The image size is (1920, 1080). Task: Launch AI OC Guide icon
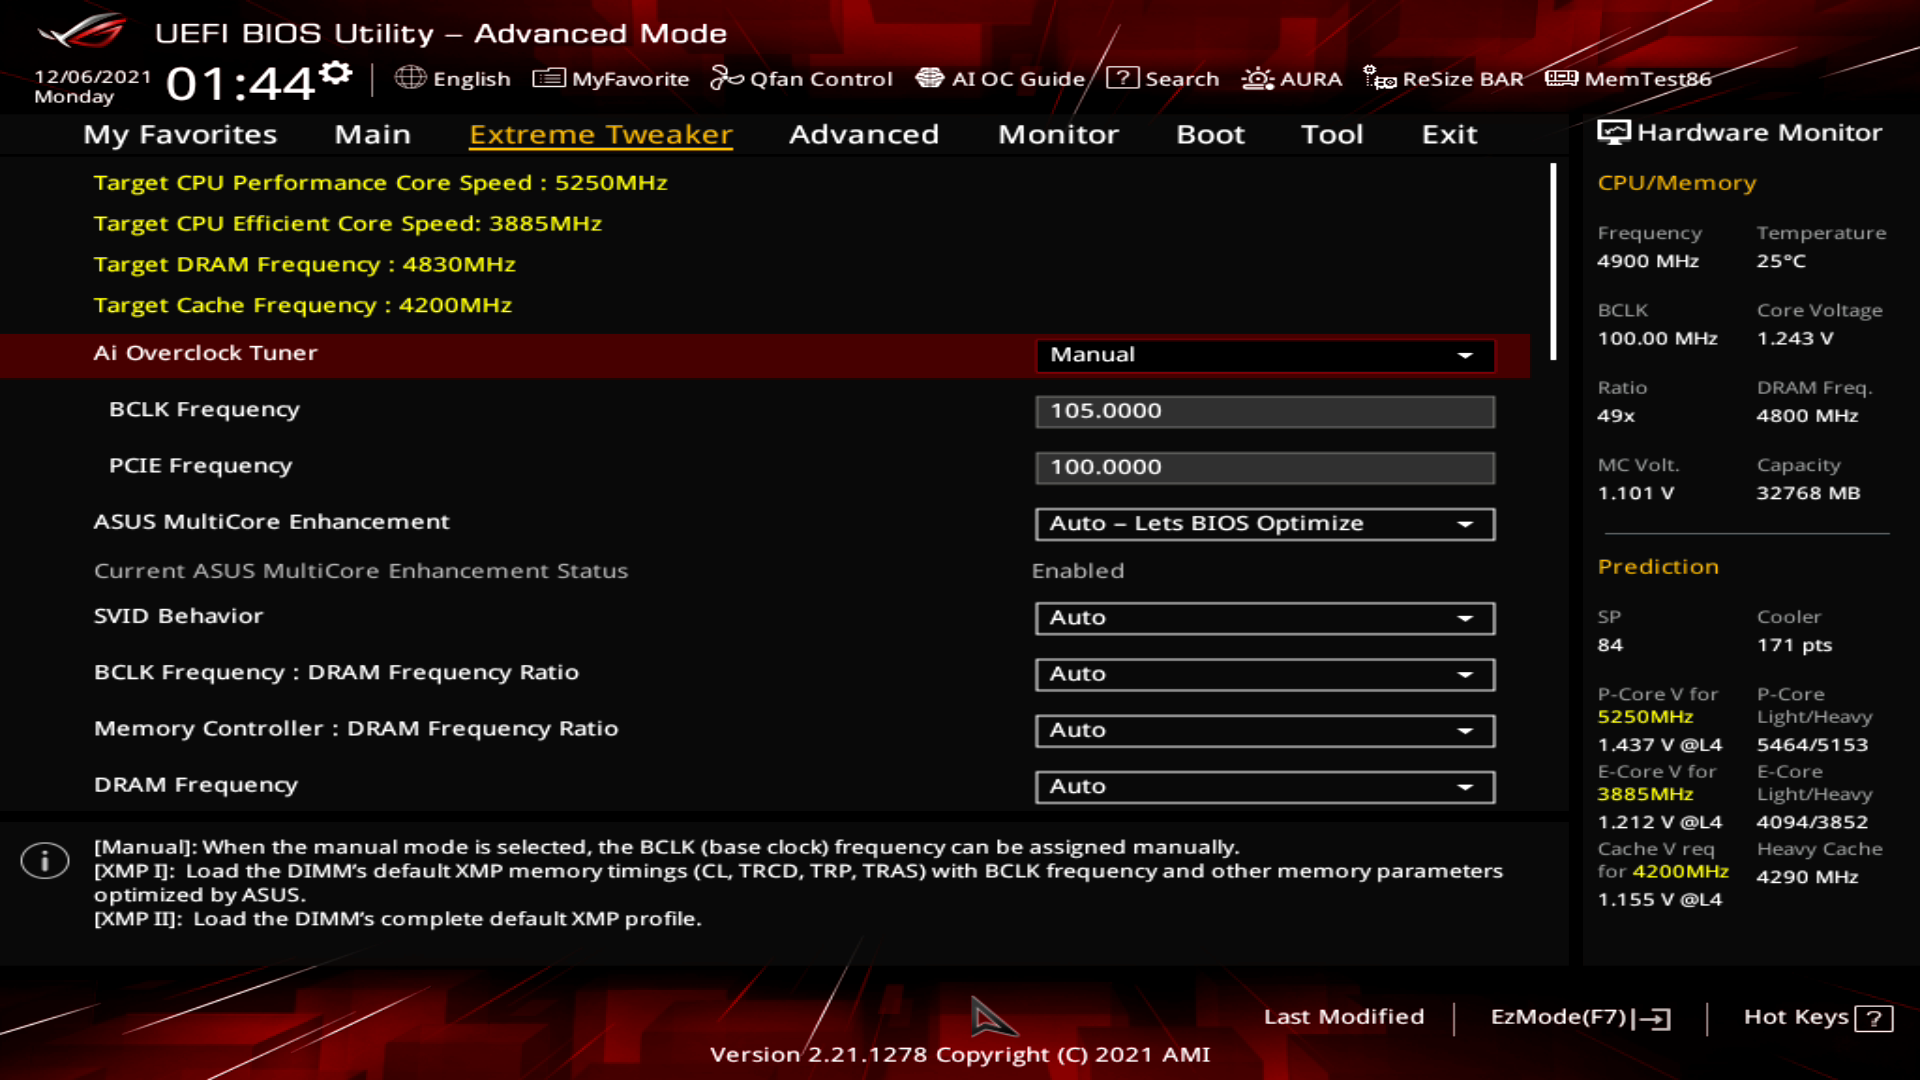pos(930,78)
